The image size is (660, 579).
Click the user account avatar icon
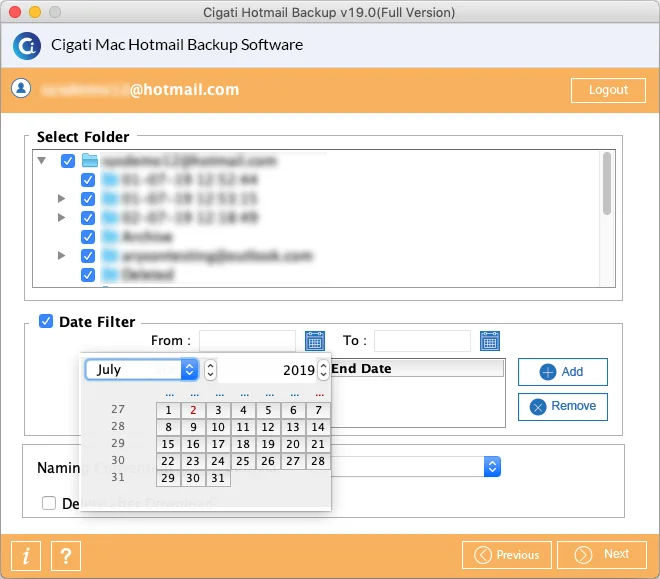click(x=21, y=88)
